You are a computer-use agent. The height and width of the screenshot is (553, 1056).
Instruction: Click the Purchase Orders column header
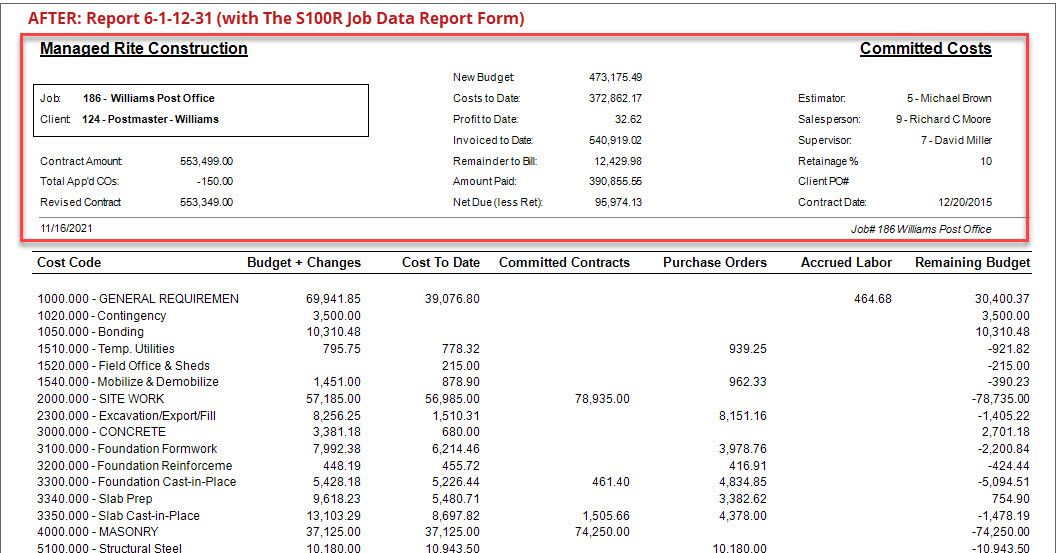click(x=715, y=263)
